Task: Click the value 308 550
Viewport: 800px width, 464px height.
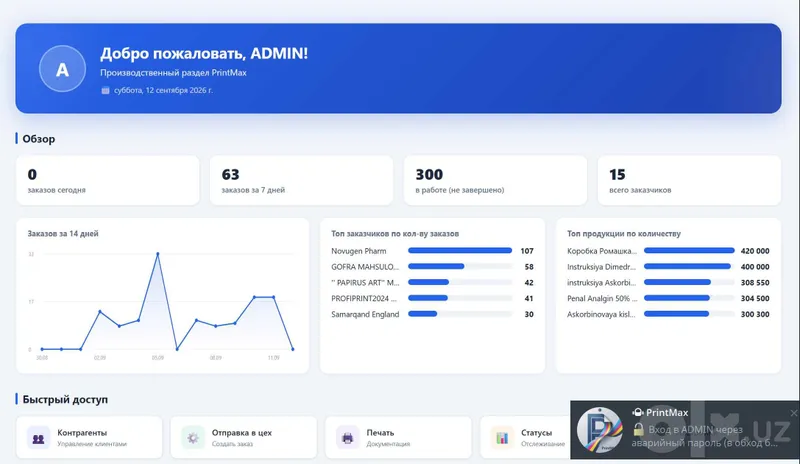Action: (x=755, y=283)
